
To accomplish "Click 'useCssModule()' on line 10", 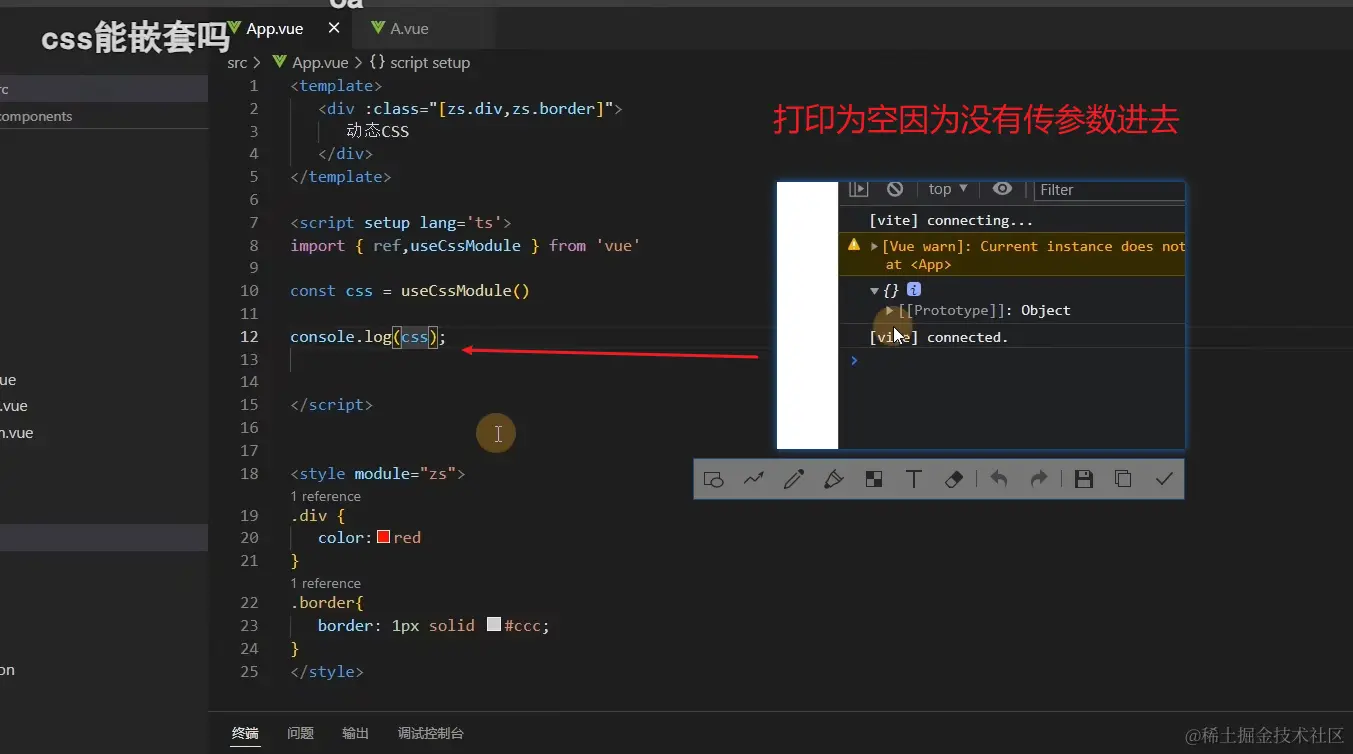I will (x=465, y=290).
